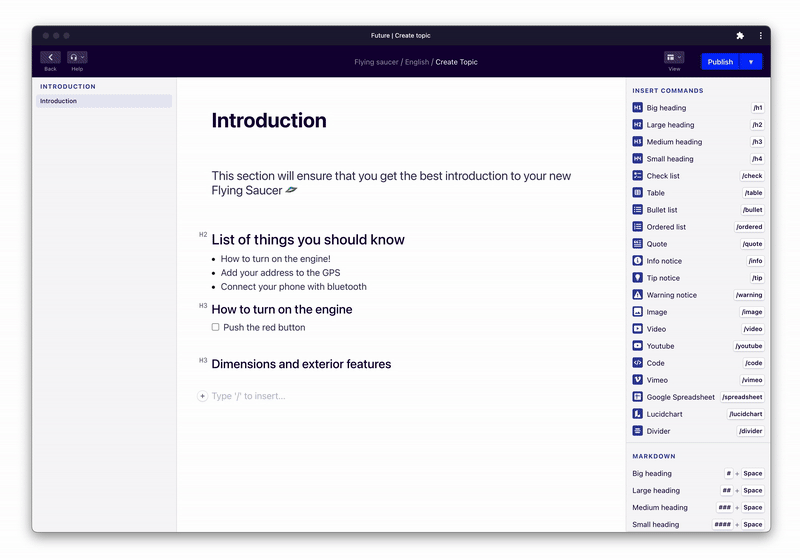Click the Video command icon
The image size is (800, 560).
pyautogui.click(x=637, y=328)
